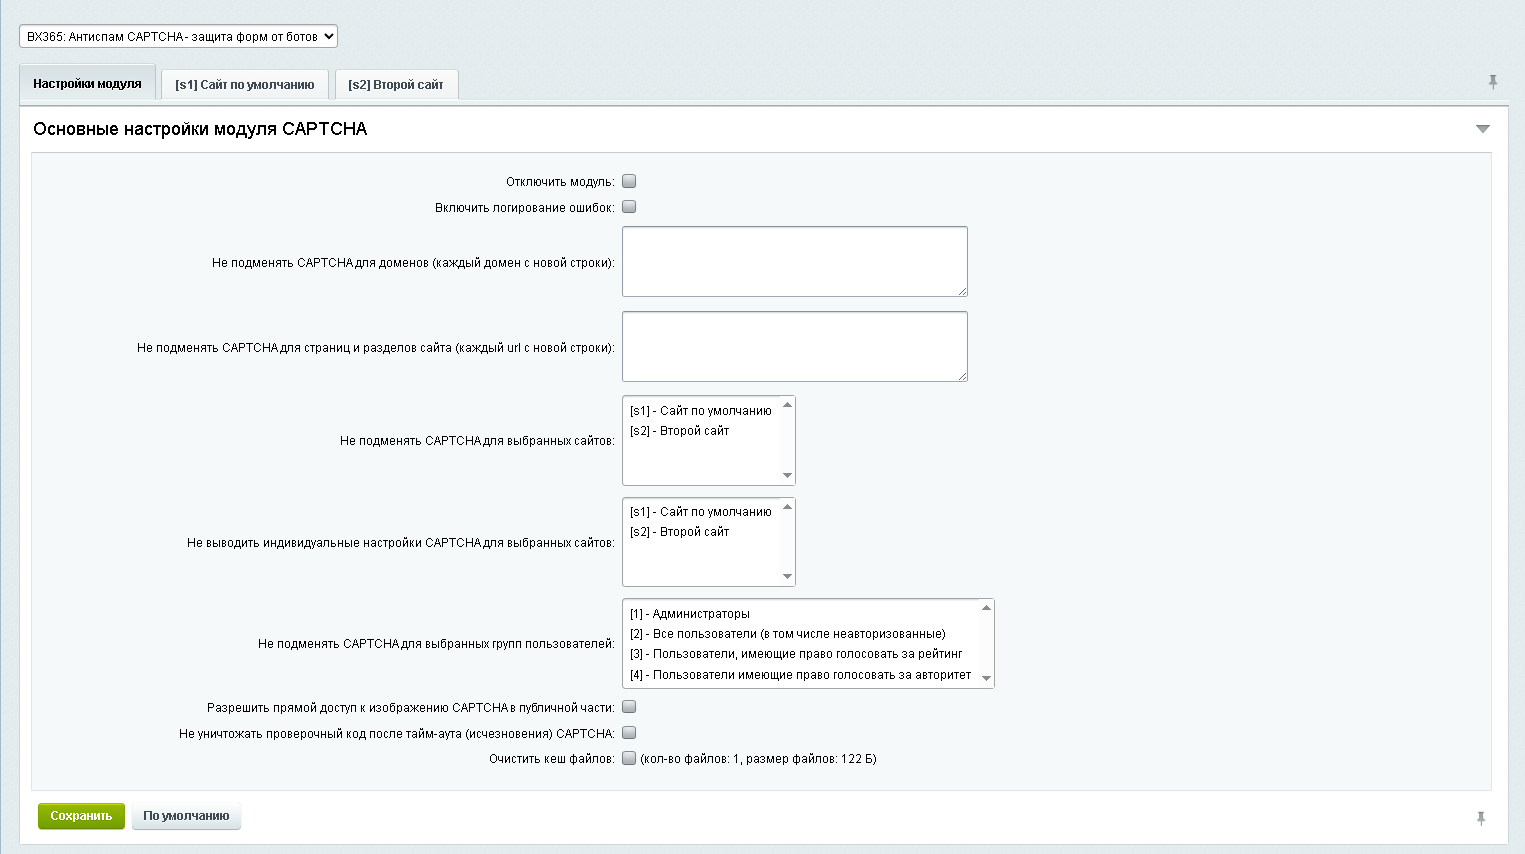Open the [s2] Второй сайт tab
Screen dimensions: 1525x854
[396, 85]
